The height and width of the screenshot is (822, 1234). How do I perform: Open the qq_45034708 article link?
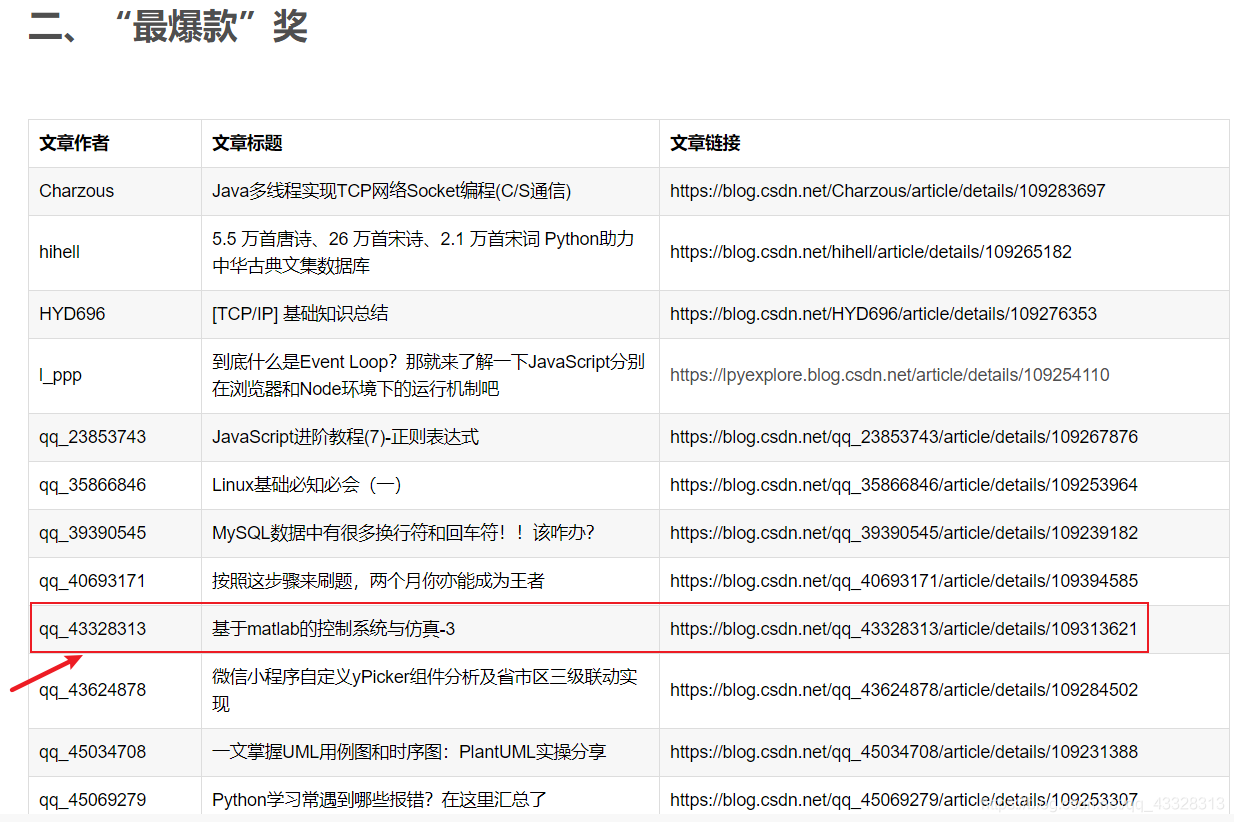click(904, 752)
